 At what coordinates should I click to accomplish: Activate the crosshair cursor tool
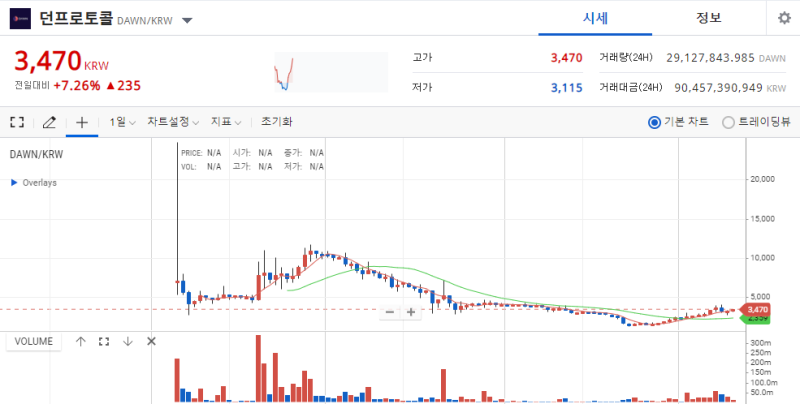(x=82, y=122)
